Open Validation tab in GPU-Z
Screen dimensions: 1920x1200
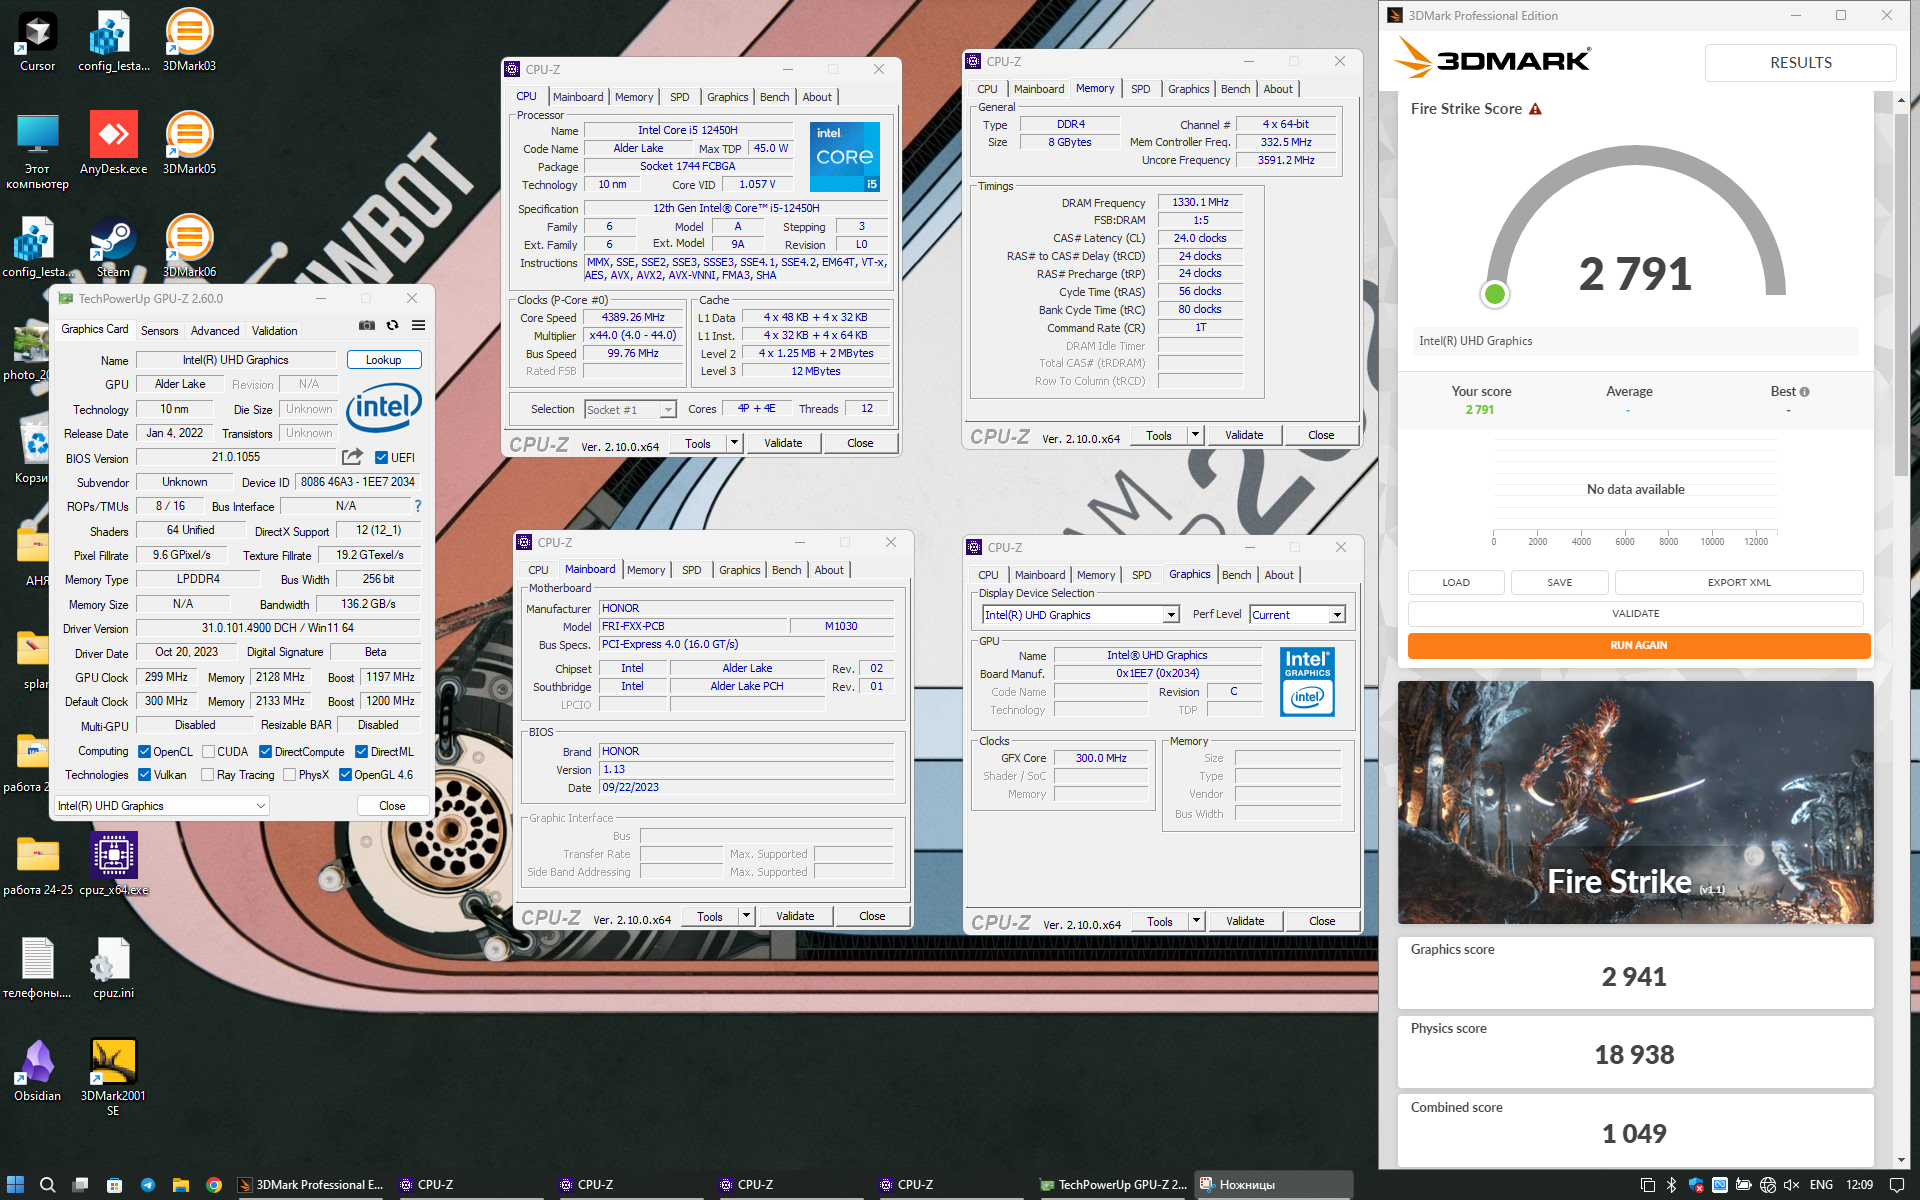pyautogui.click(x=274, y=331)
